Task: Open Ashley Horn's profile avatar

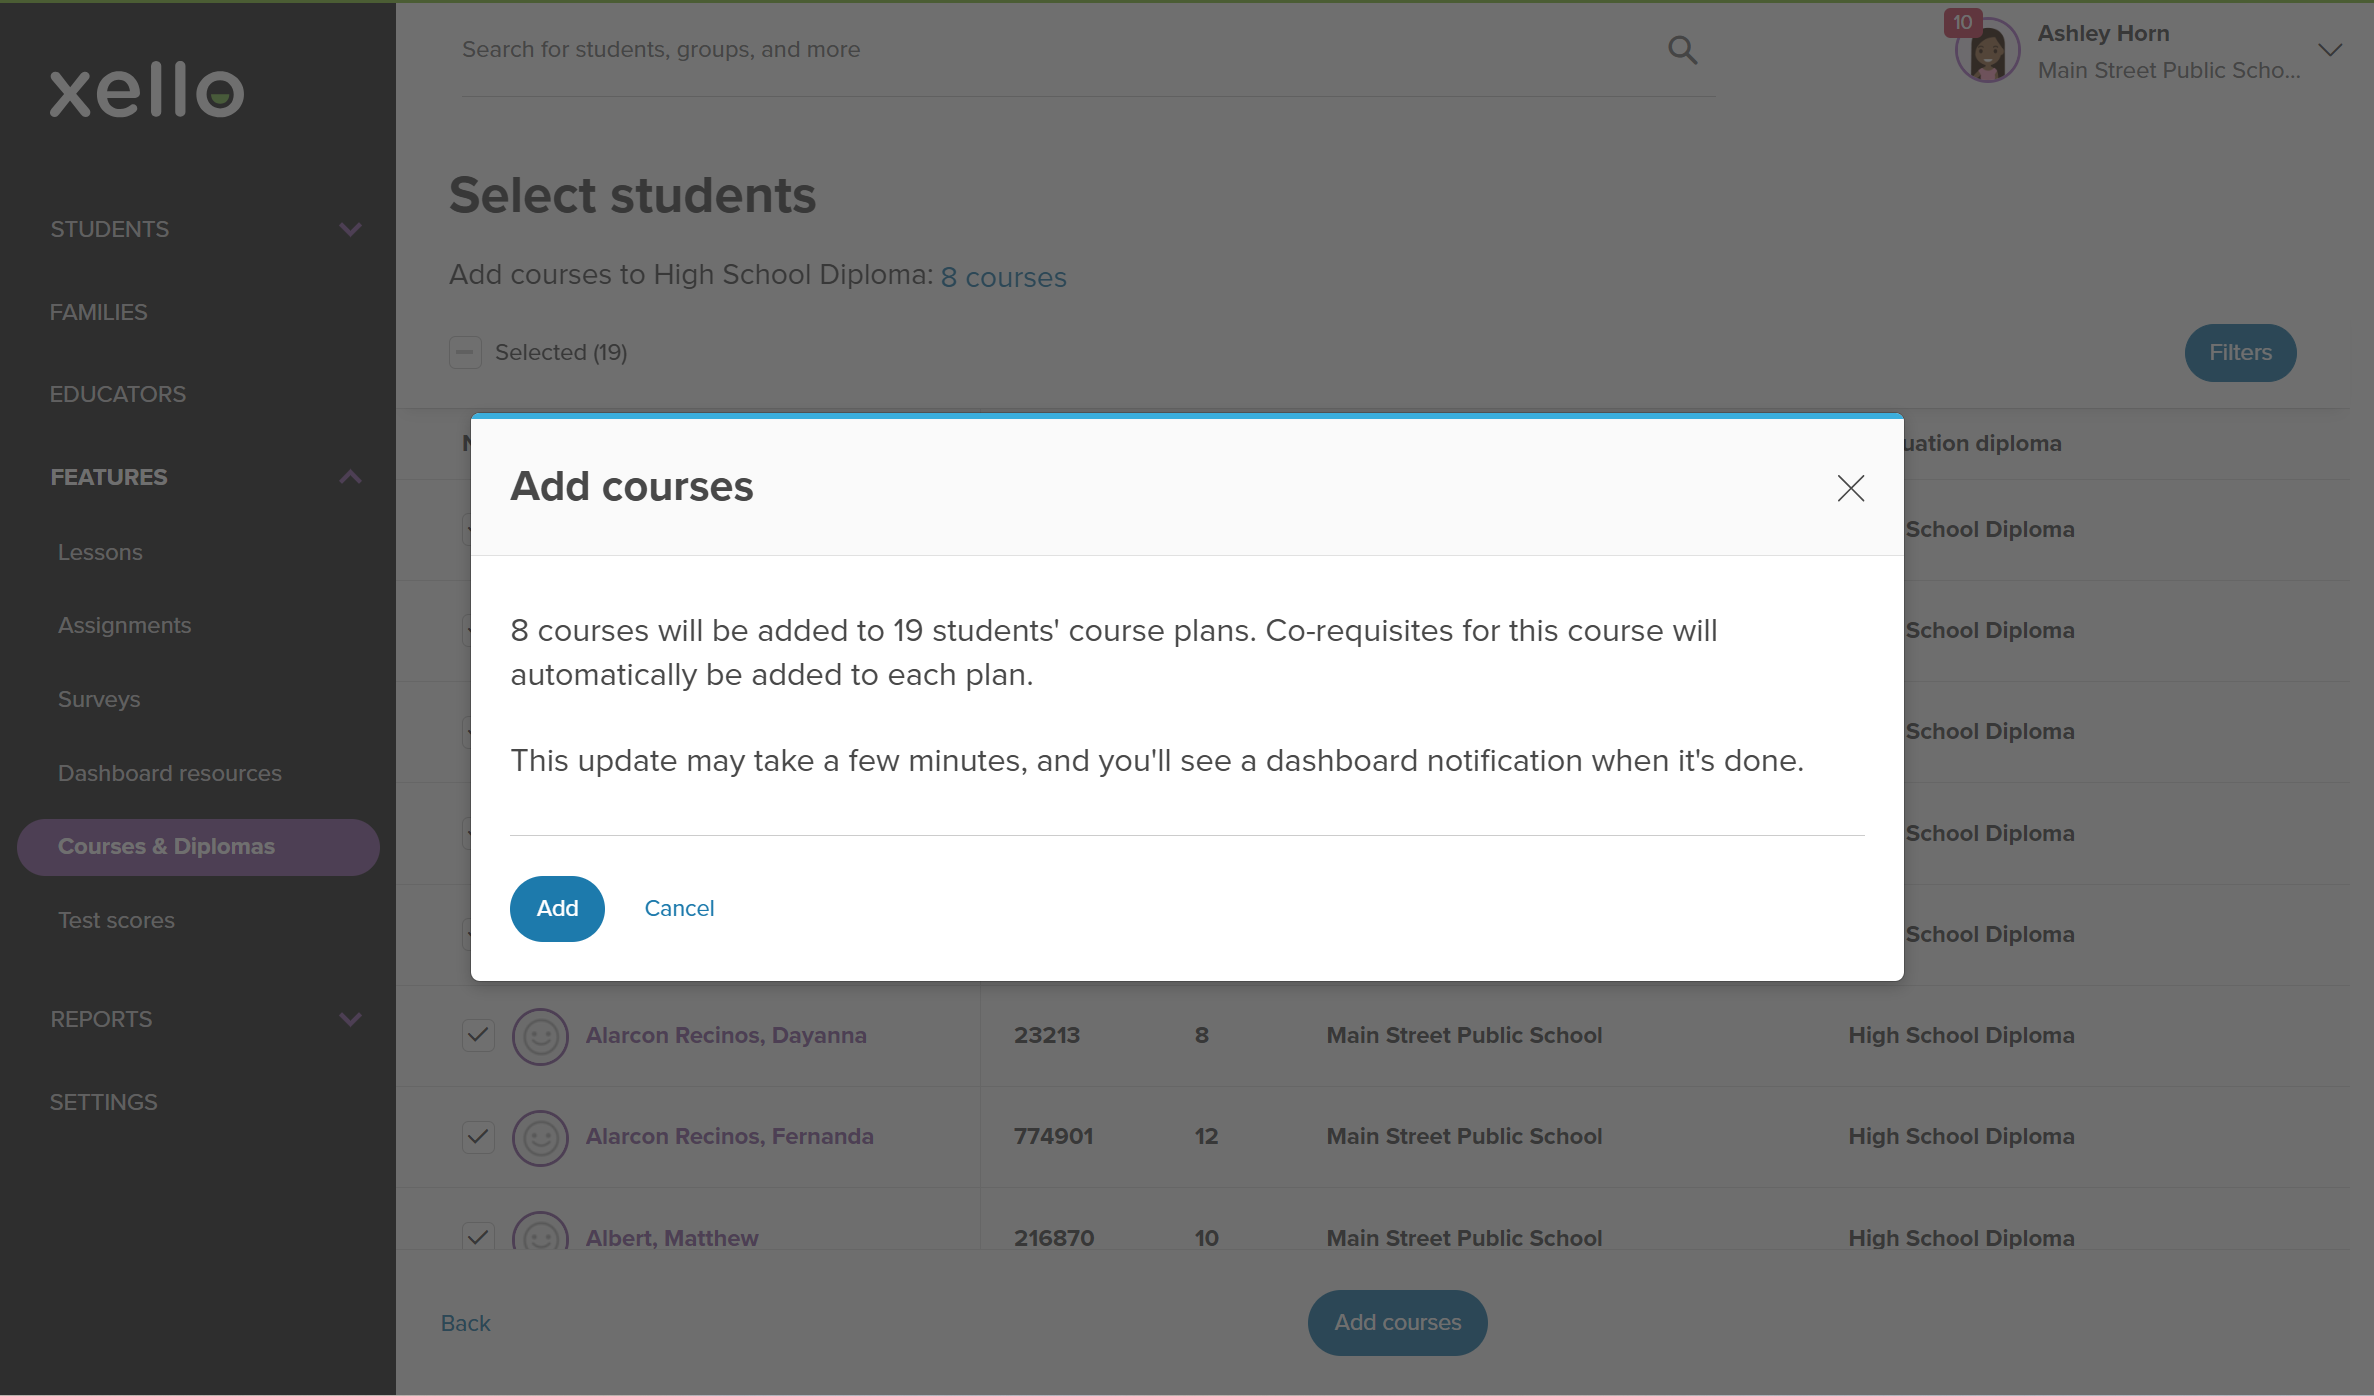Action: (x=1988, y=51)
